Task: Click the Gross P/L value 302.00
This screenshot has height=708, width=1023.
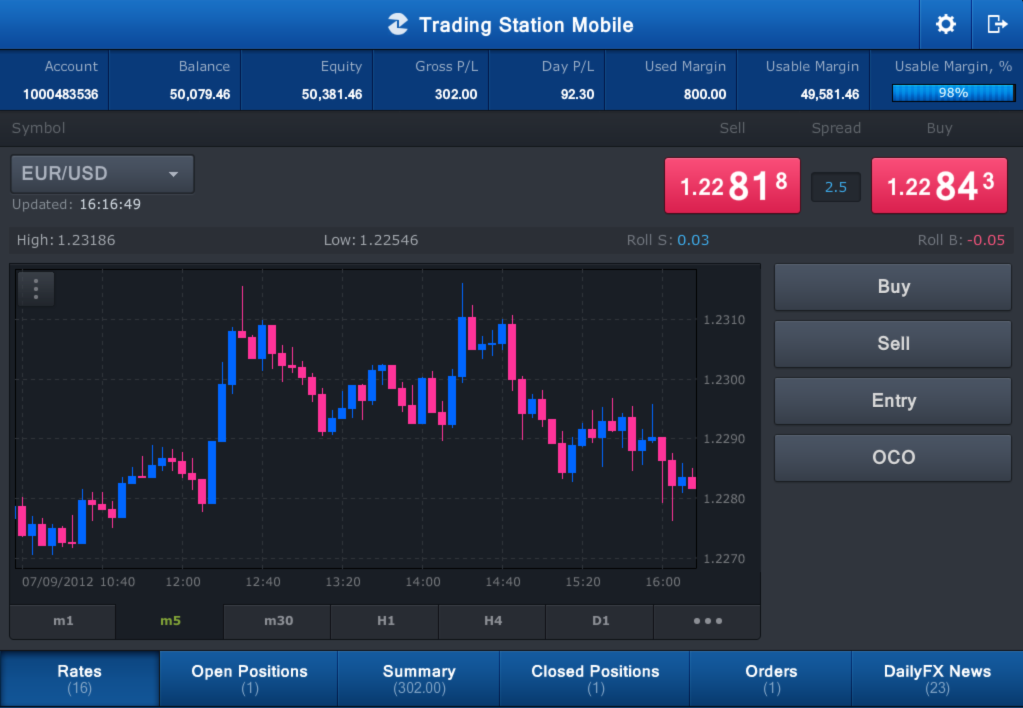Action: coord(456,95)
